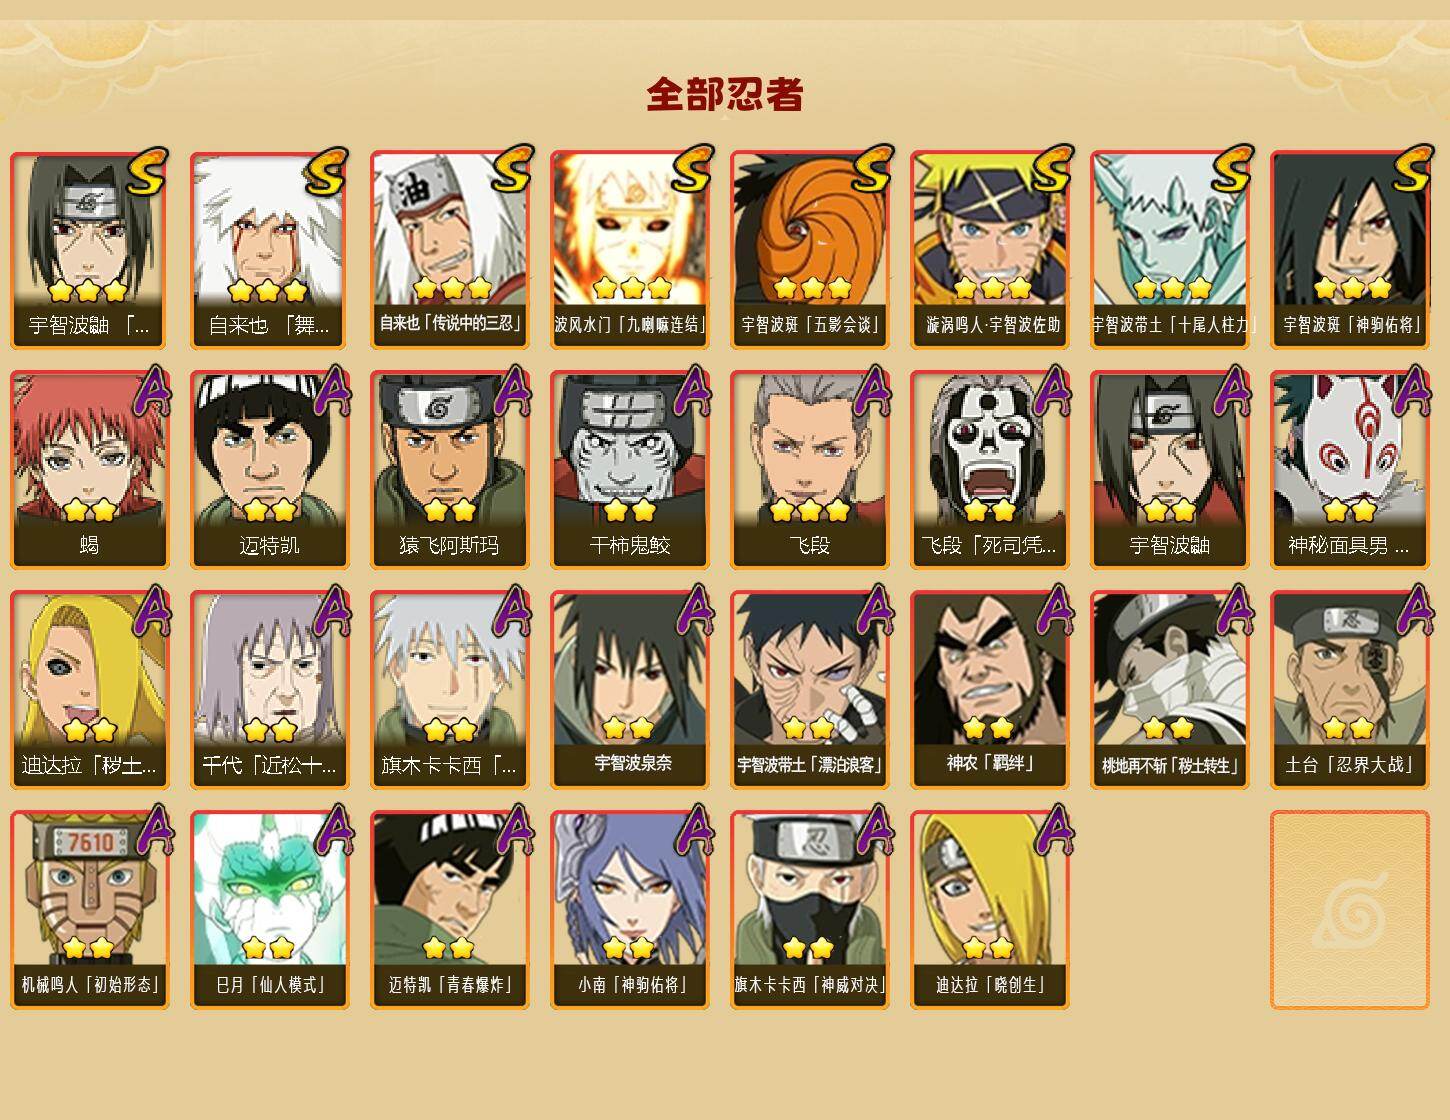Select 波风水门「九喇嘛连结」 card

pyautogui.click(x=630, y=249)
